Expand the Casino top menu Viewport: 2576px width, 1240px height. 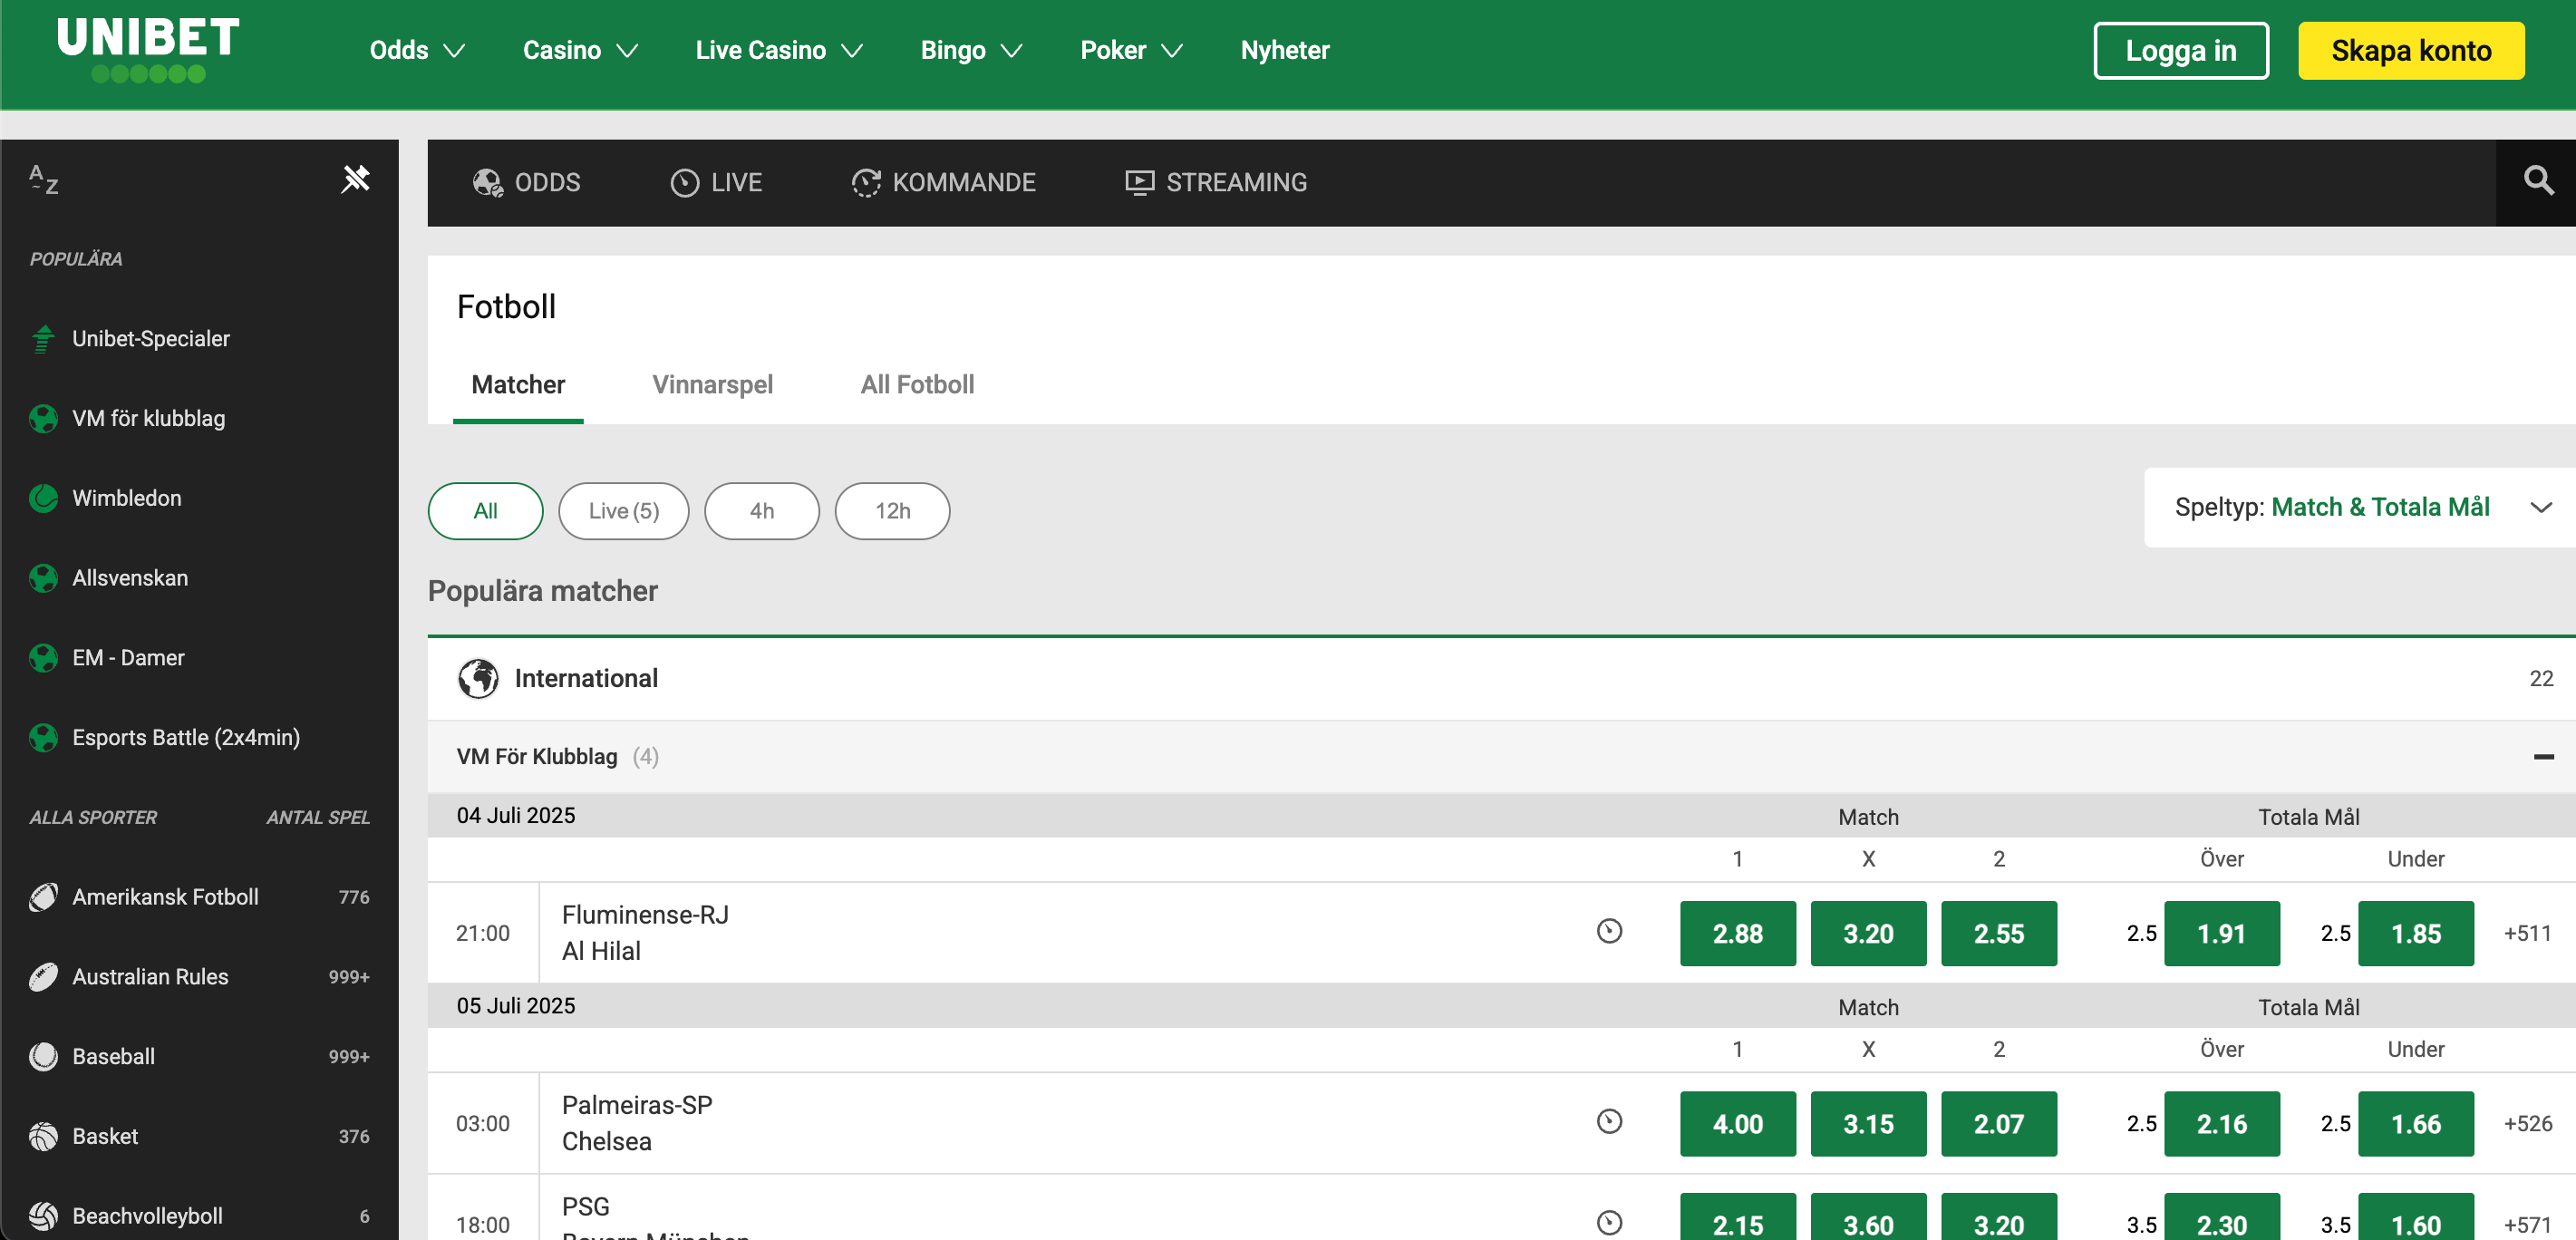(580, 50)
